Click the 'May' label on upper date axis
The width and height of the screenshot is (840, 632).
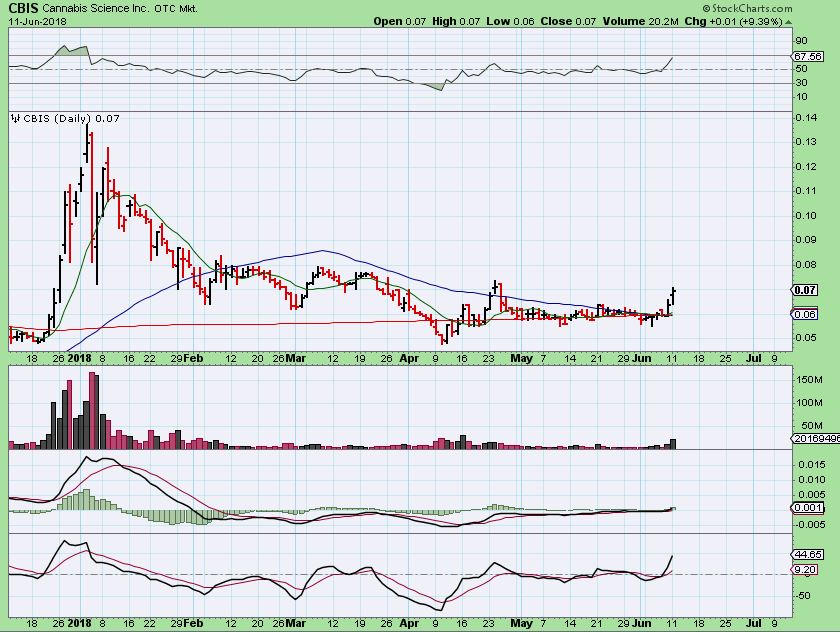(x=521, y=358)
